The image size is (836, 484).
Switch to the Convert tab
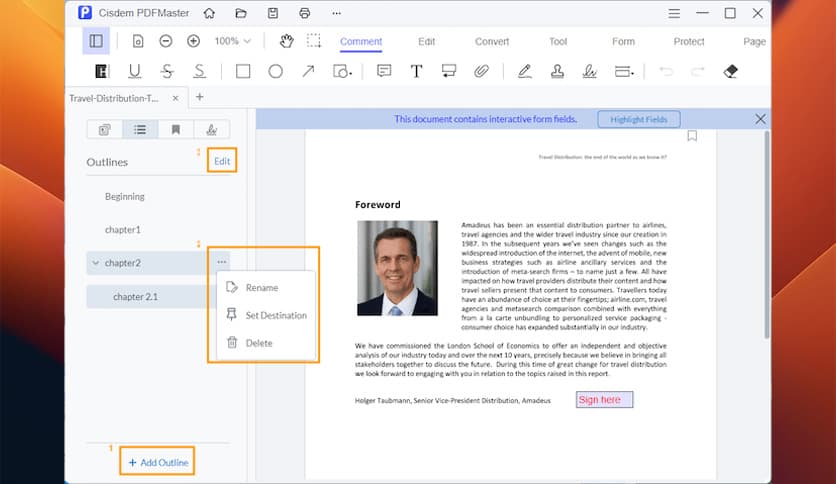coord(492,42)
